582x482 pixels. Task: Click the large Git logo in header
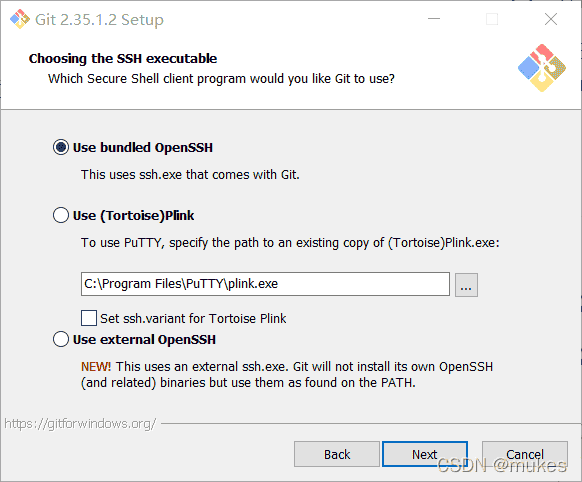(542, 68)
